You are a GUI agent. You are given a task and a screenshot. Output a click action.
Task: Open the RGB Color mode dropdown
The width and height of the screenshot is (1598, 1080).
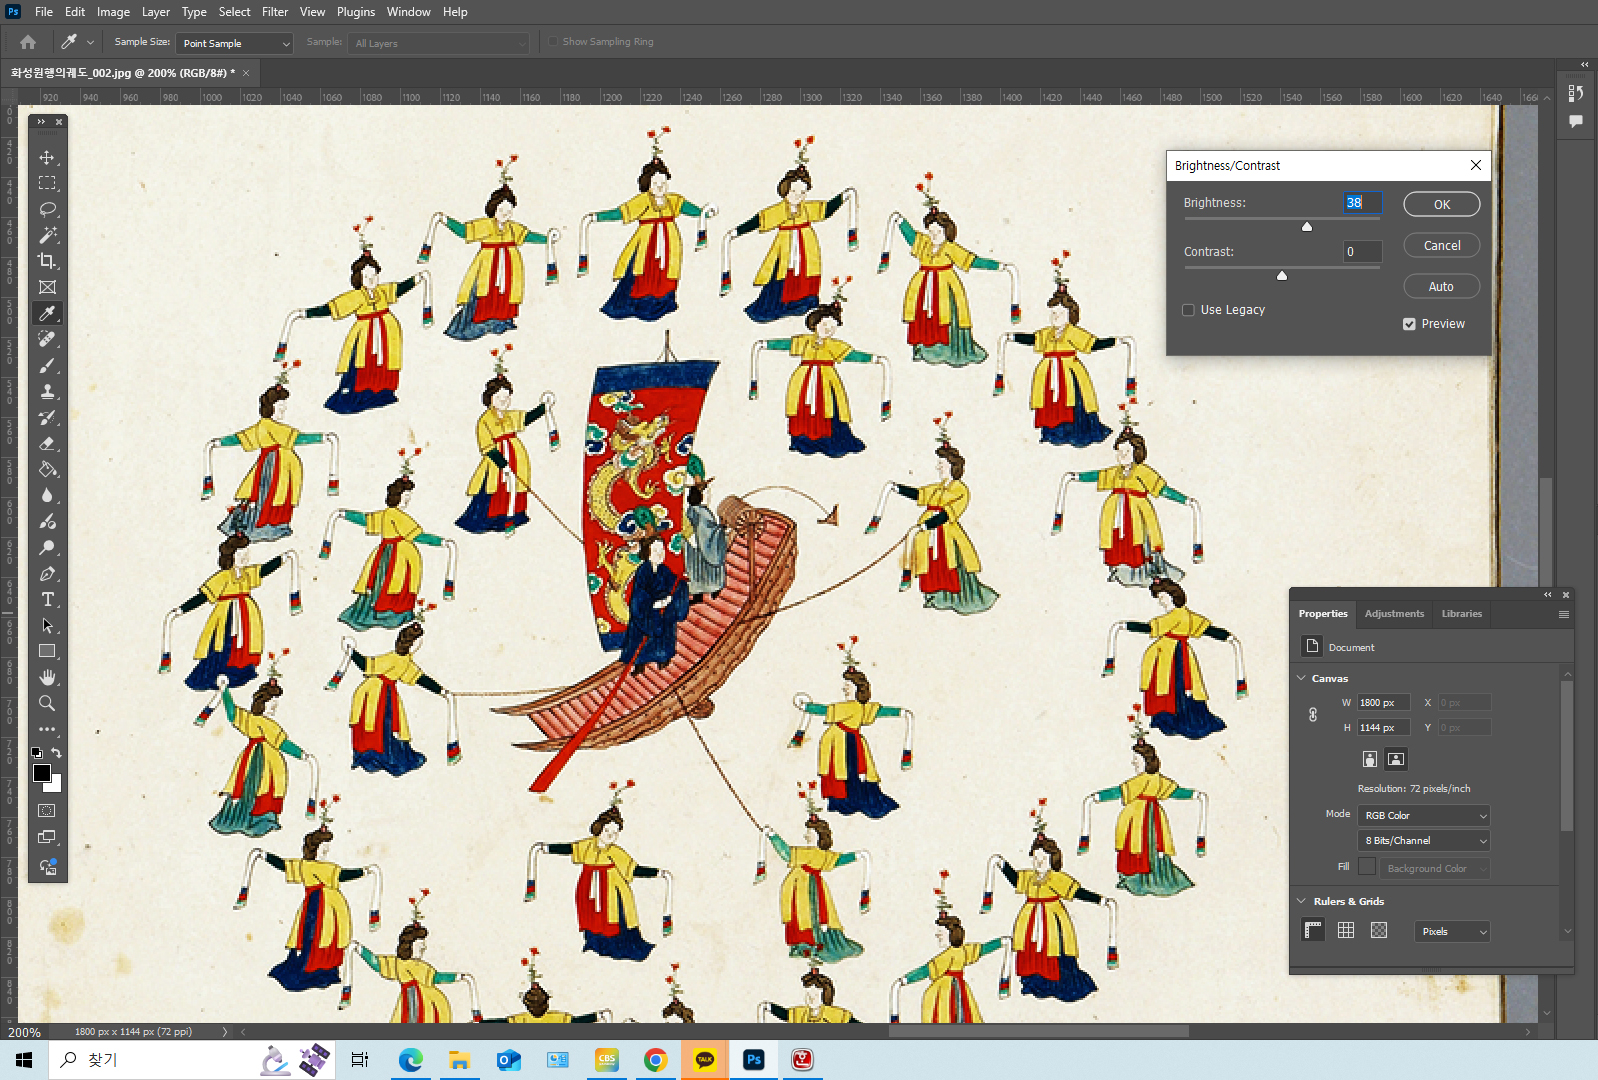[1423, 816]
